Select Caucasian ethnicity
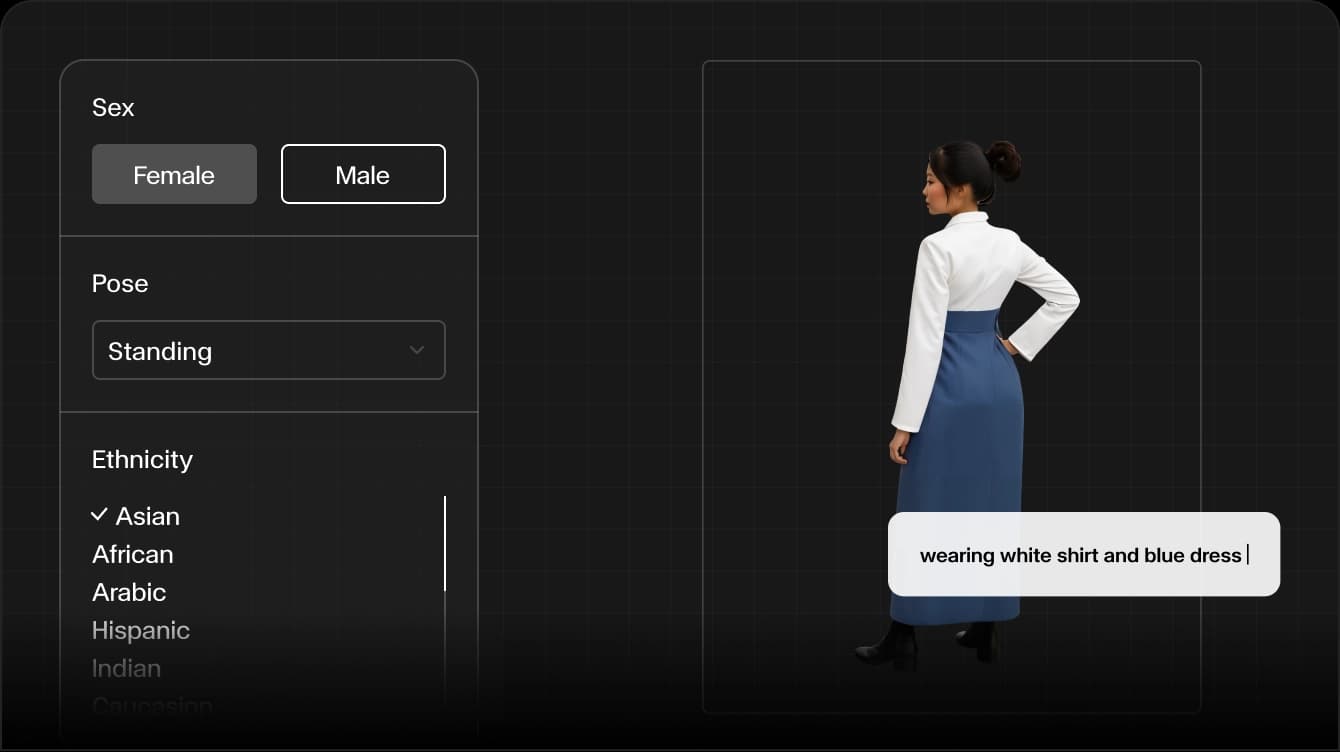Image resolution: width=1340 pixels, height=752 pixels. (152, 705)
